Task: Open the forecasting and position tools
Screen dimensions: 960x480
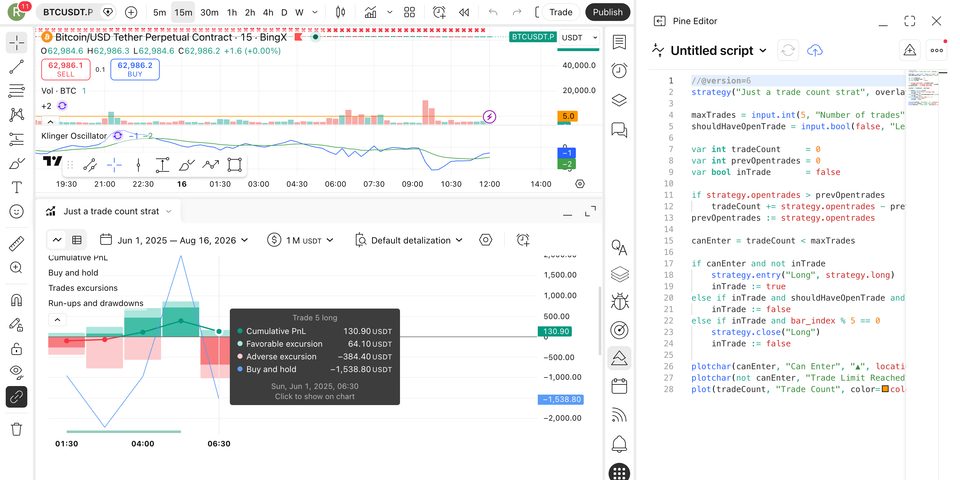Action: pos(17,139)
